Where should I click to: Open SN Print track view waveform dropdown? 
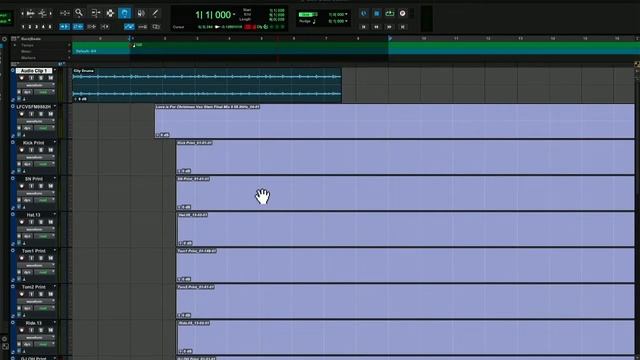(35, 193)
